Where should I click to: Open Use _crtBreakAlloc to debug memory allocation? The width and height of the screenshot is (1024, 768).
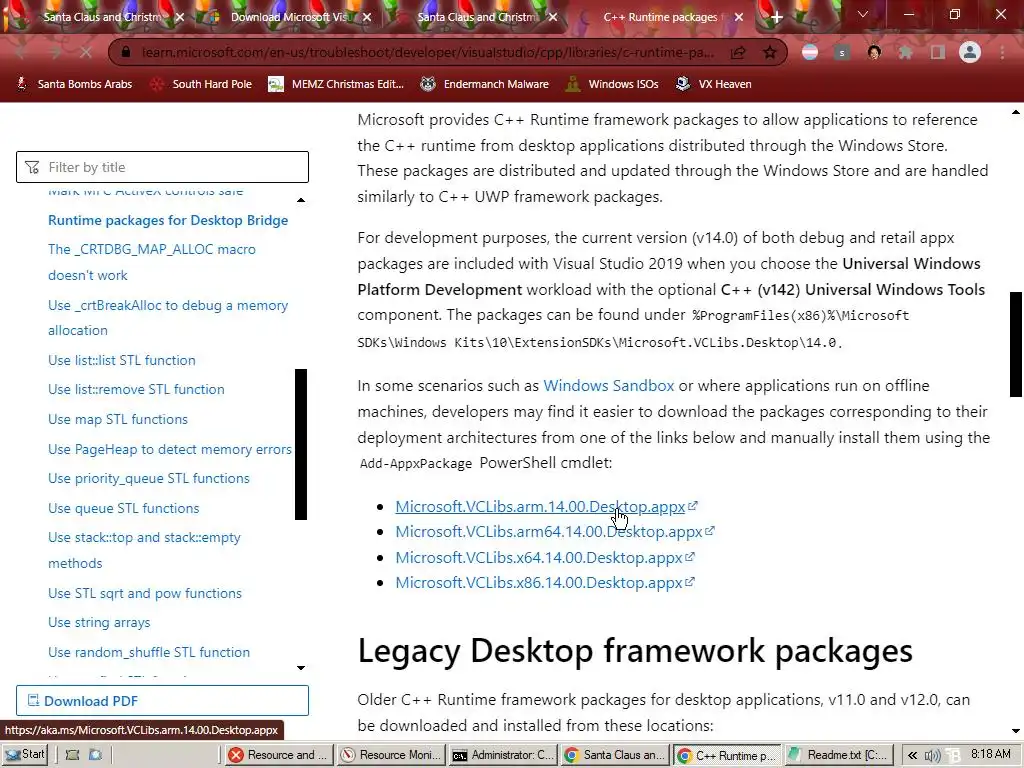[x=168, y=317]
